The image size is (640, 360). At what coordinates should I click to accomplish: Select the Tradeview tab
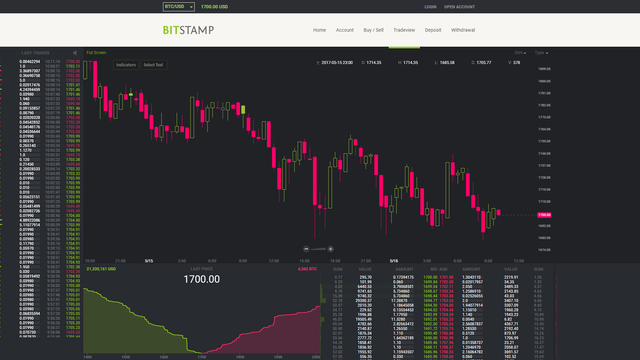coord(404,30)
